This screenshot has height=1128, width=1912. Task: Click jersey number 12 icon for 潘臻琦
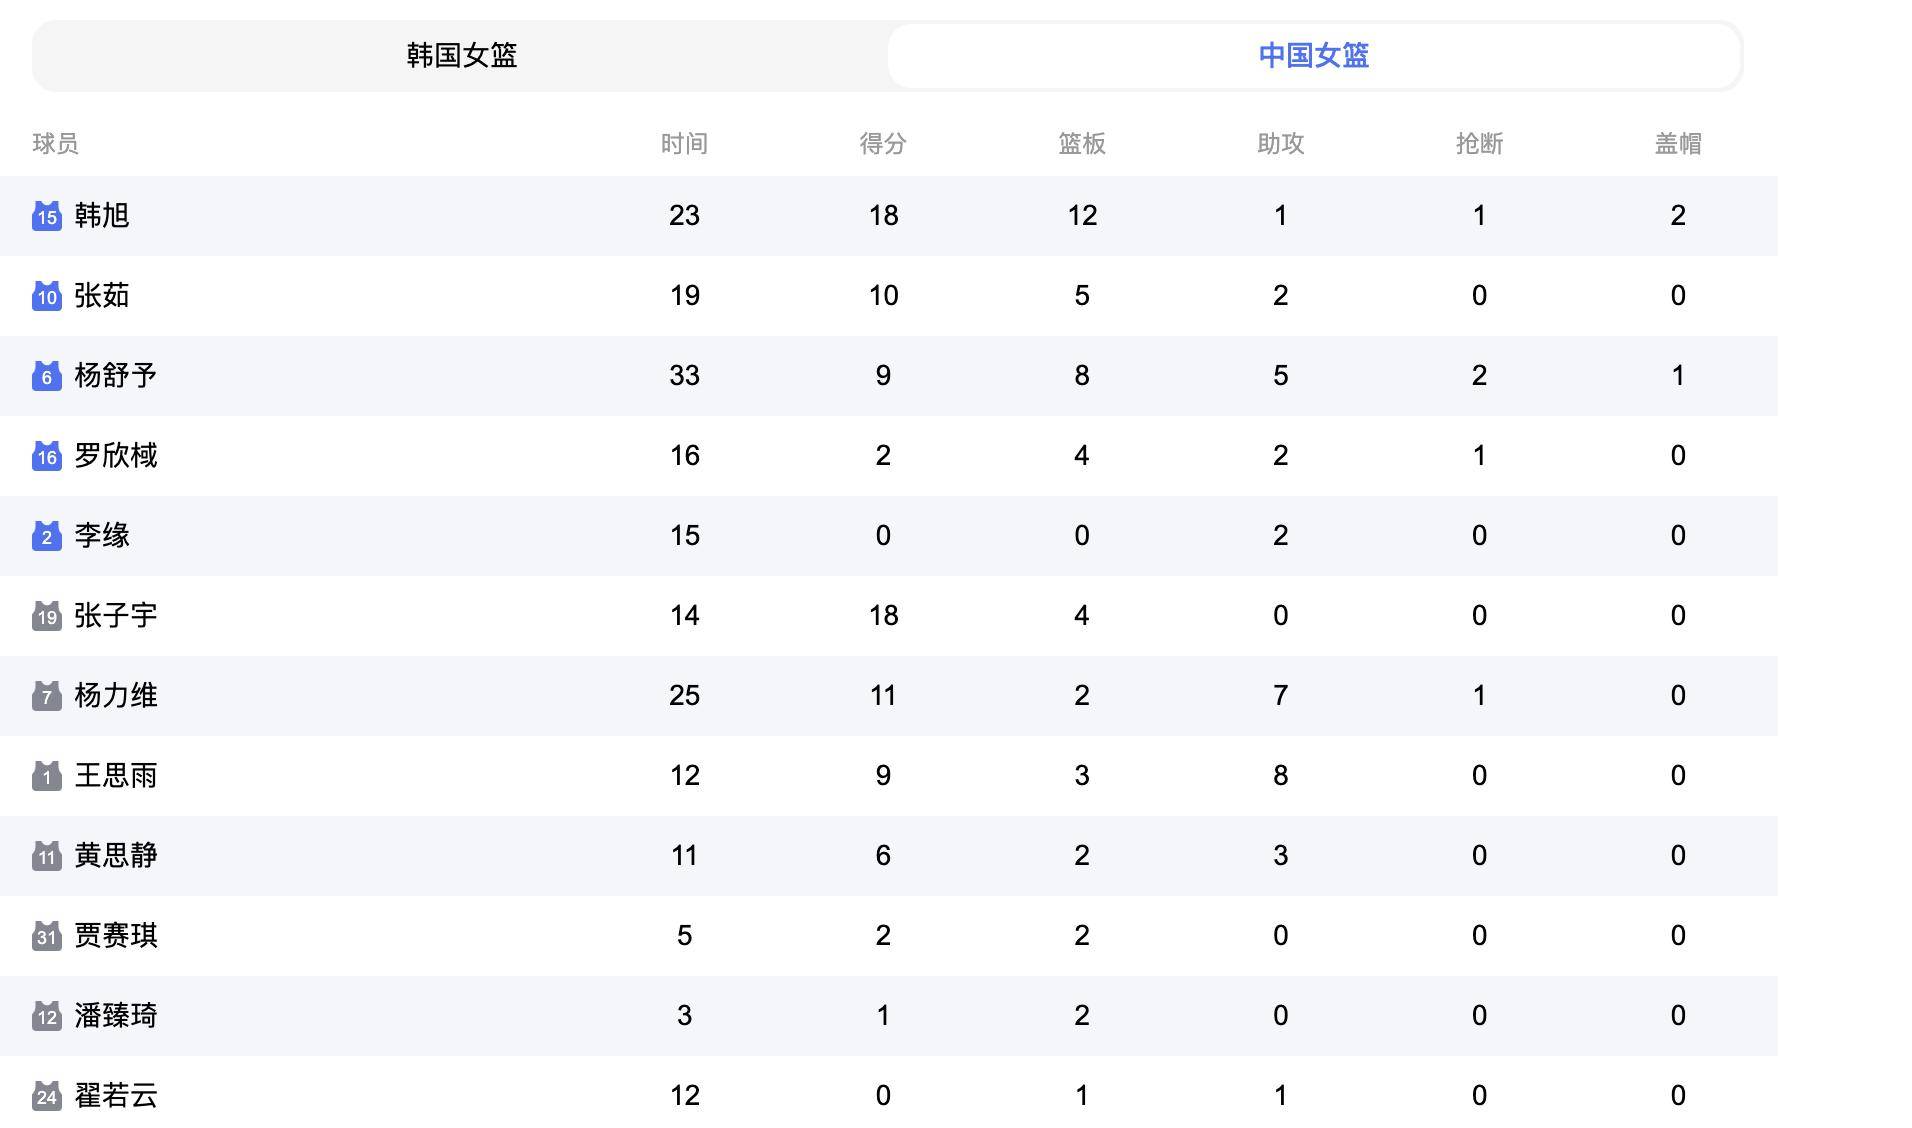click(x=45, y=1016)
